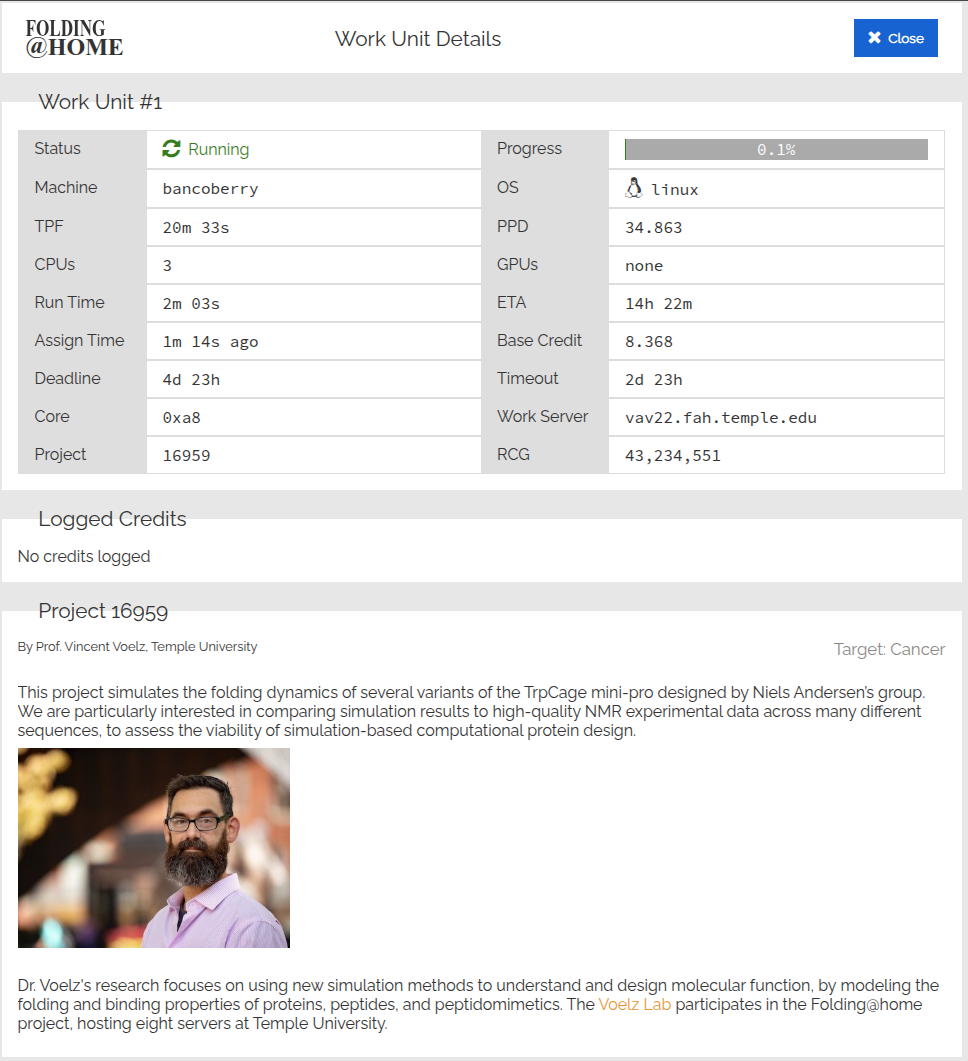Close the Work Unit Details dialog
968x1061 pixels.
coord(895,38)
